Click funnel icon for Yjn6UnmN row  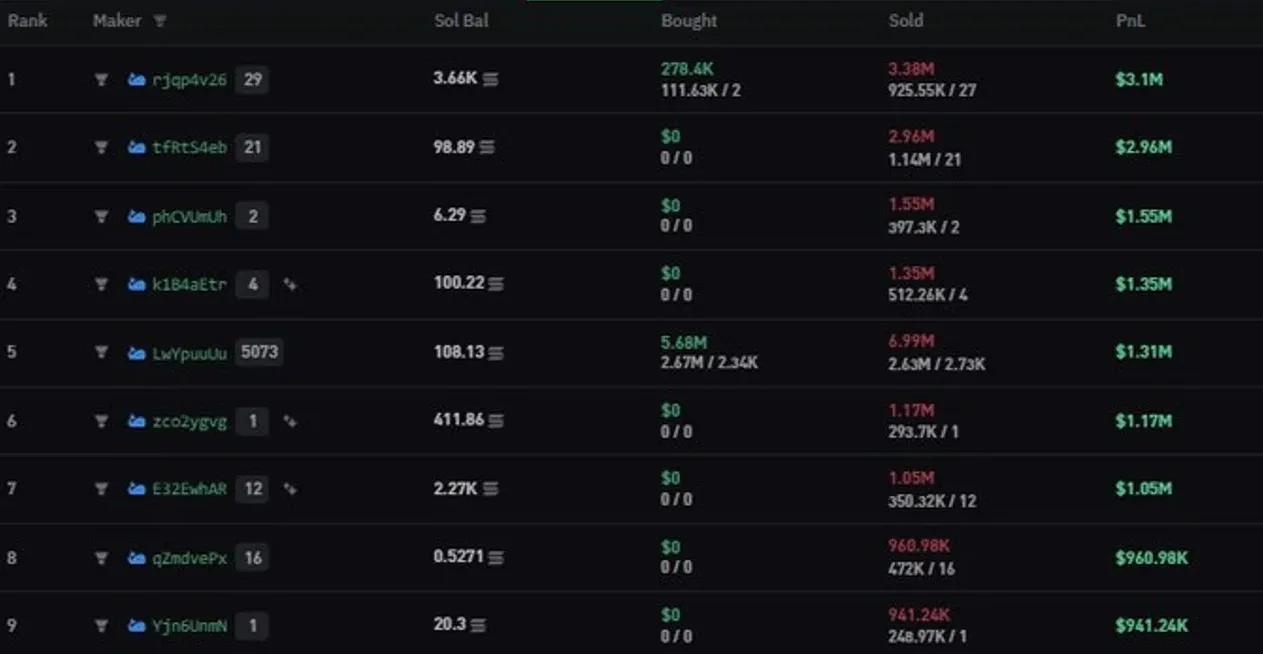pos(101,626)
